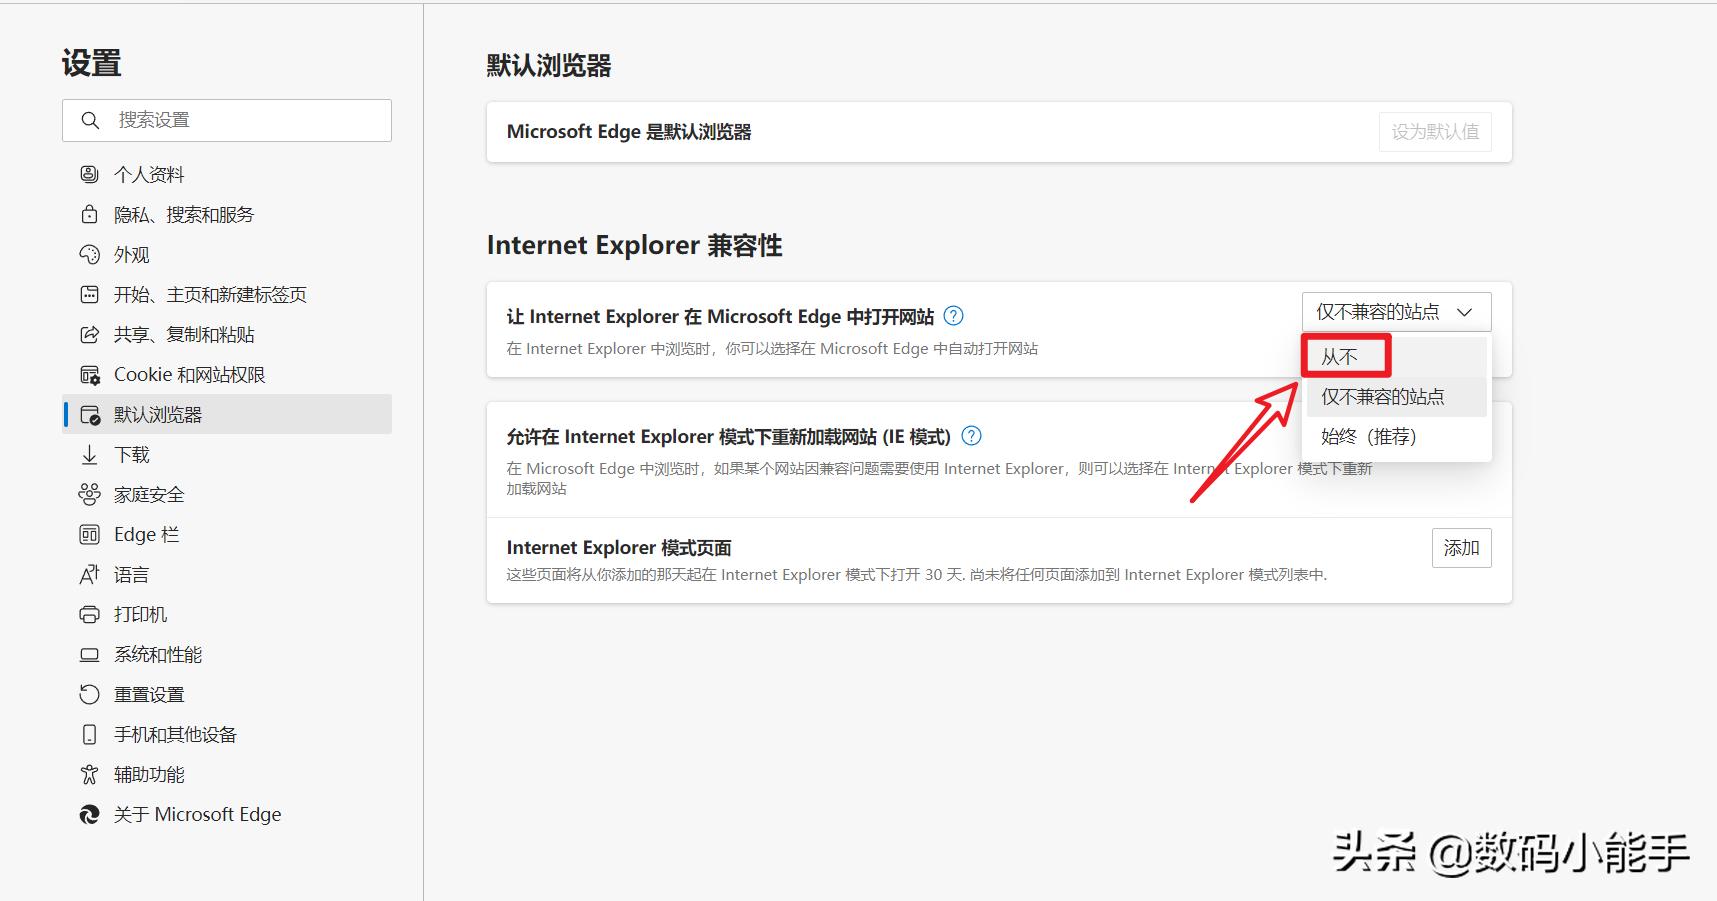The width and height of the screenshot is (1717, 901).
Task: Click the question mark beside IE 模式 setting
Action: tap(971, 436)
